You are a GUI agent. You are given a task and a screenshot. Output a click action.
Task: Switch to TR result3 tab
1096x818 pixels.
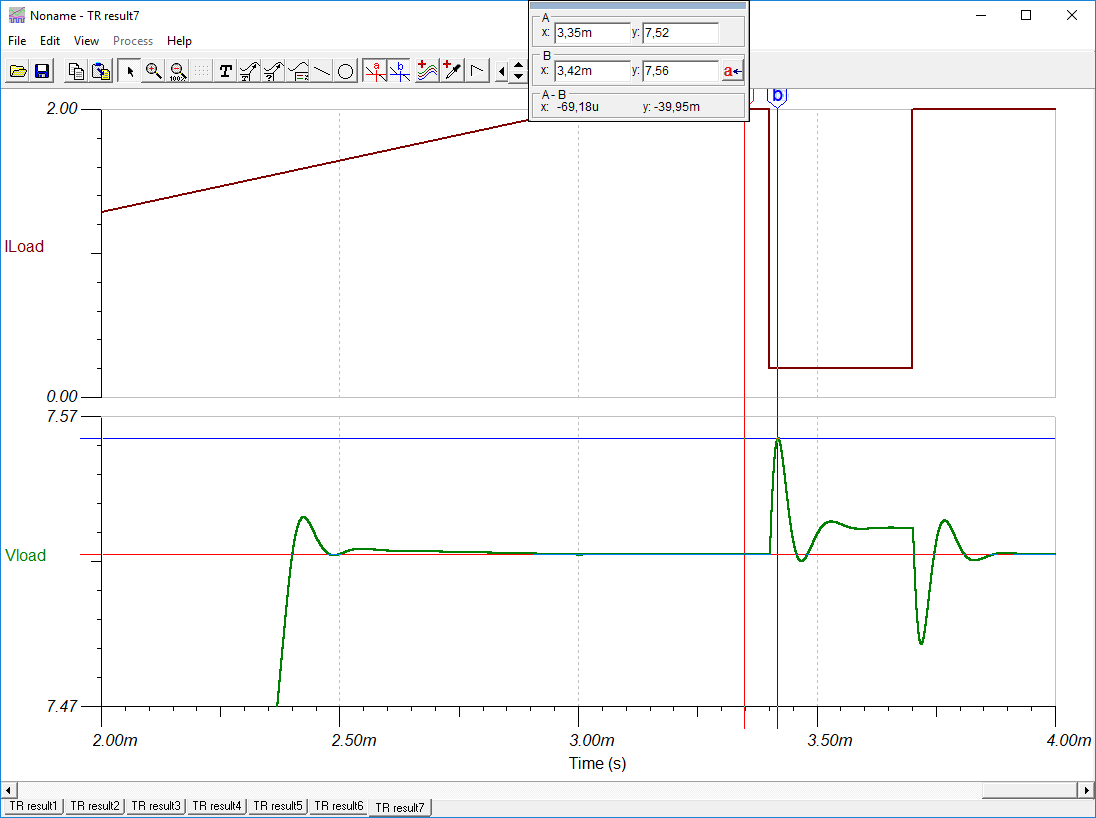point(156,806)
